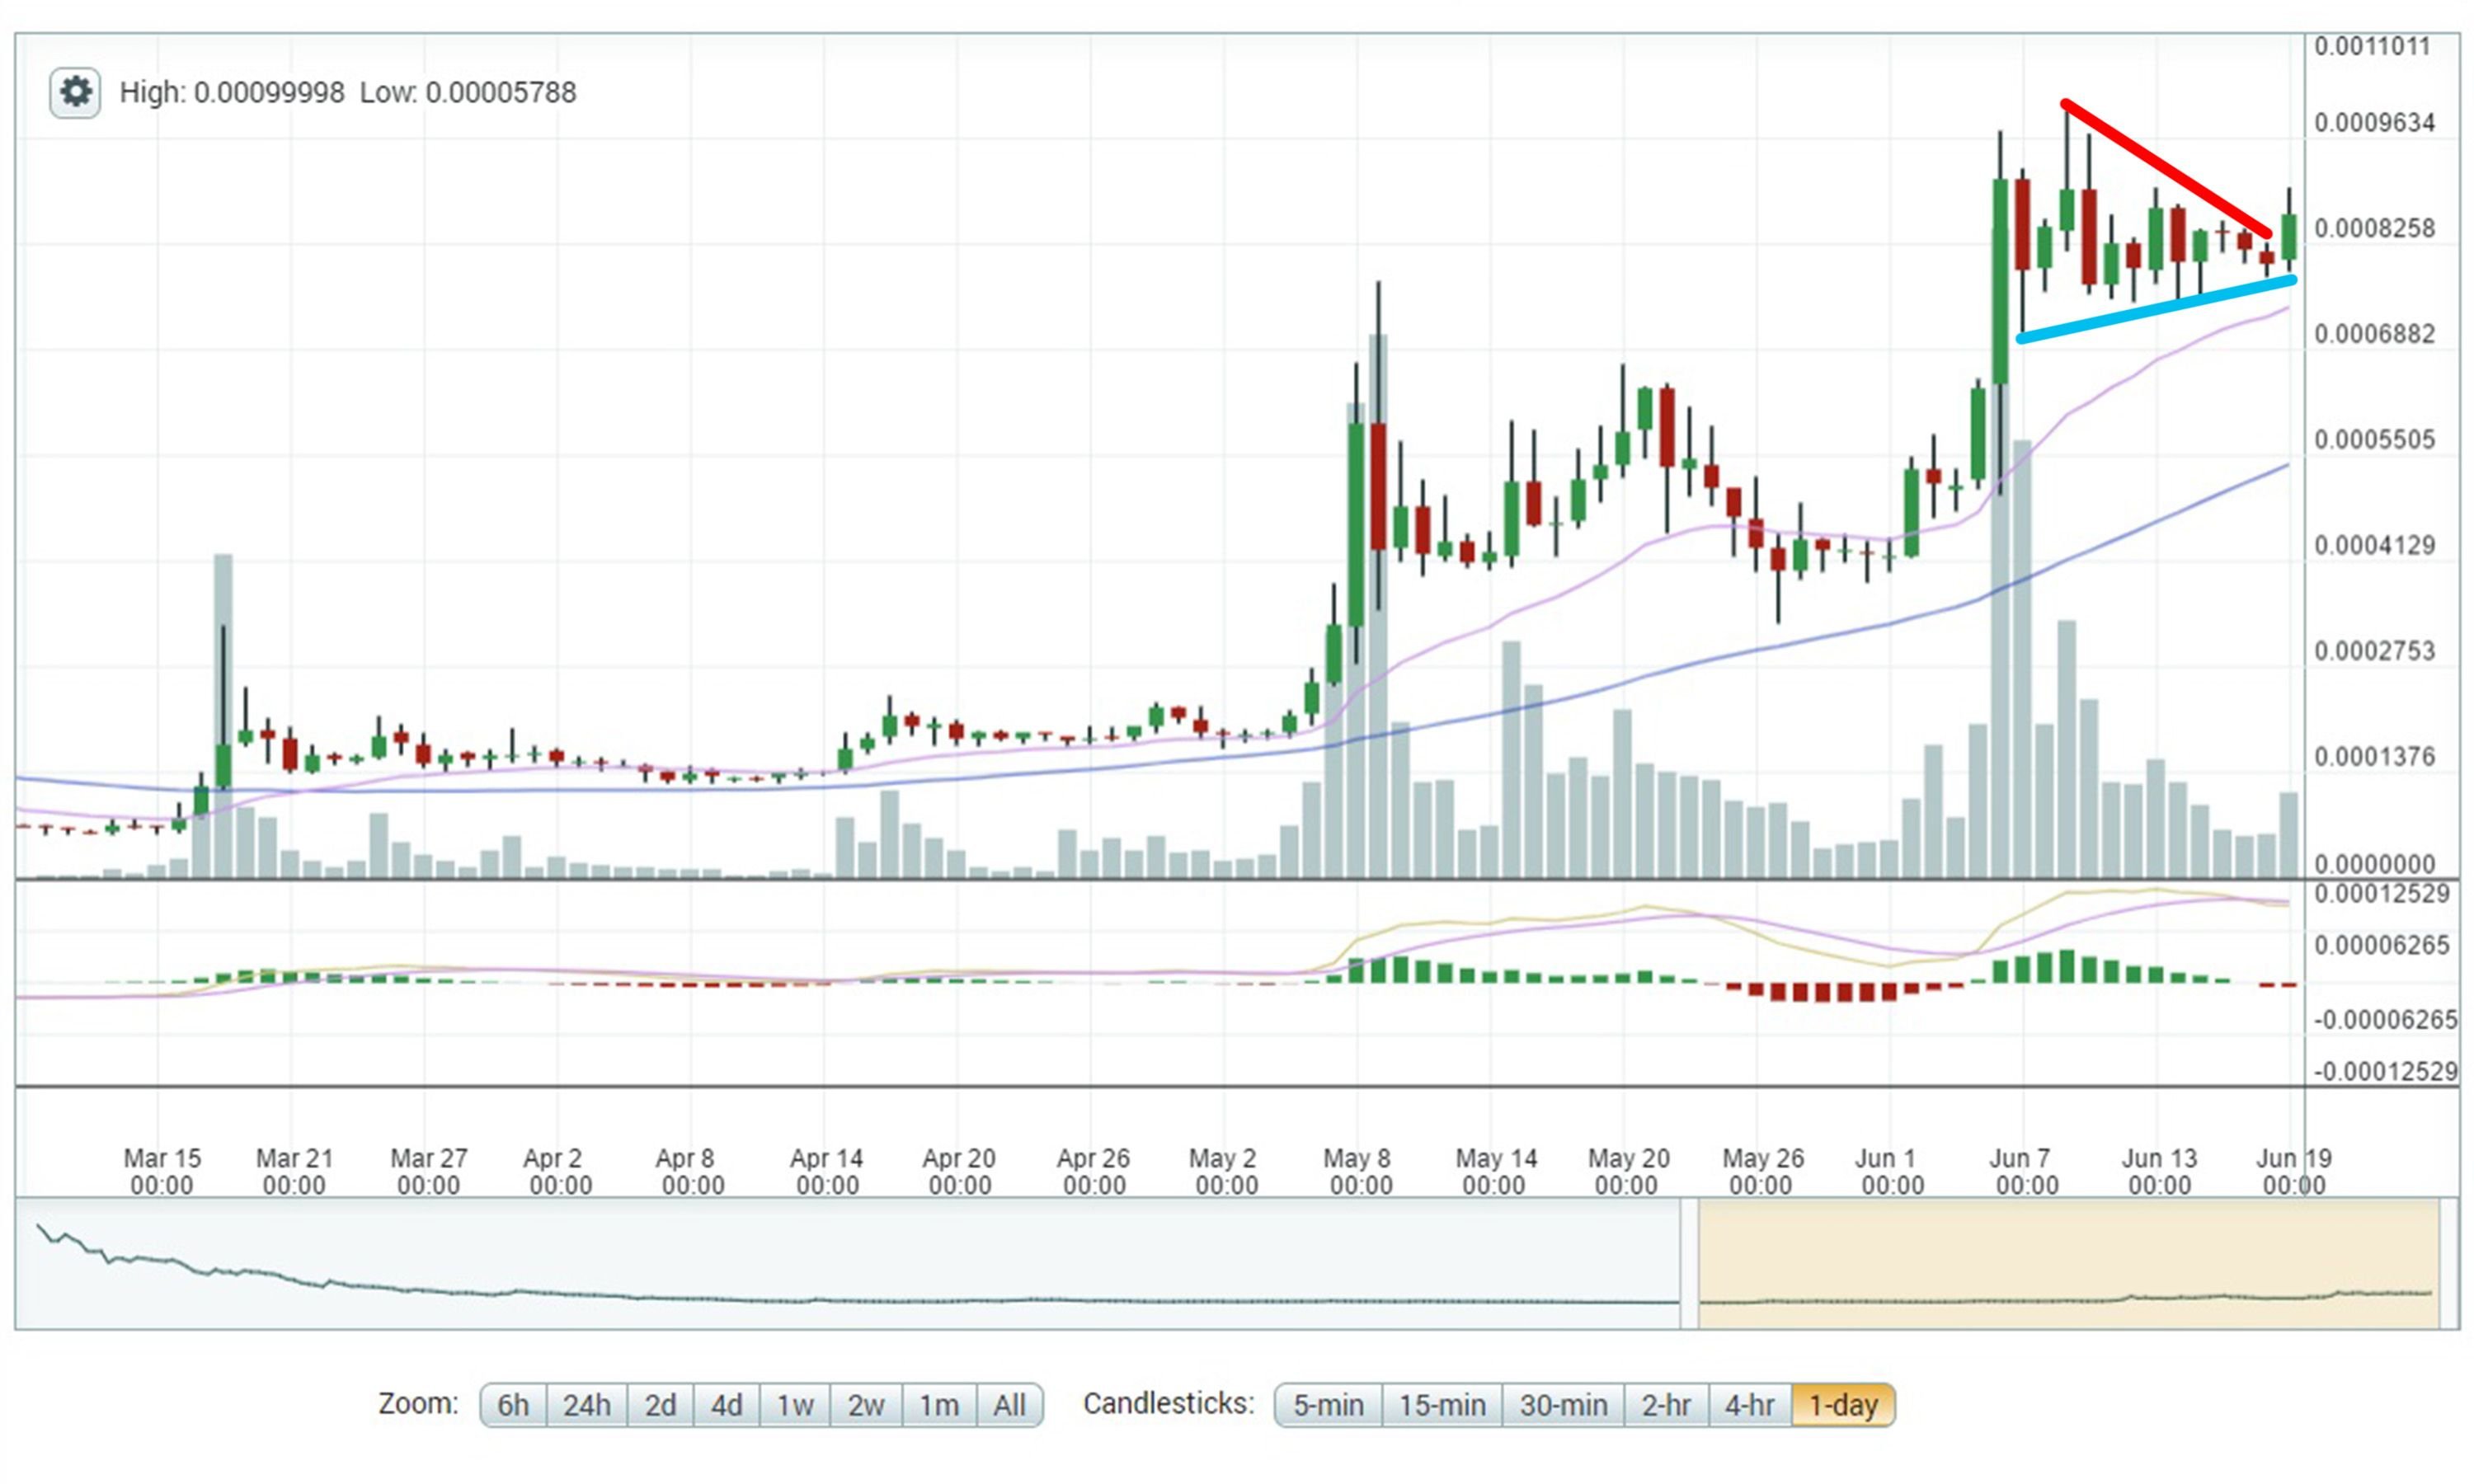
Task: Click the Low: 0.00005788 value
Action: [468, 93]
